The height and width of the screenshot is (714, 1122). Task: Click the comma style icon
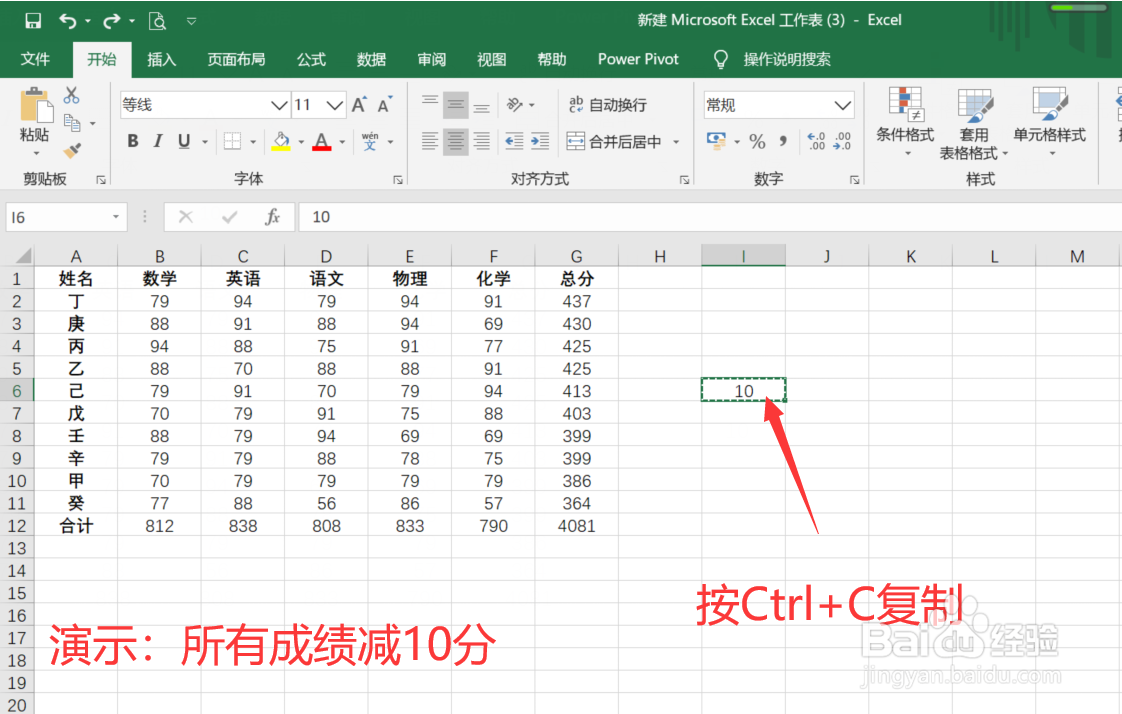[784, 141]
